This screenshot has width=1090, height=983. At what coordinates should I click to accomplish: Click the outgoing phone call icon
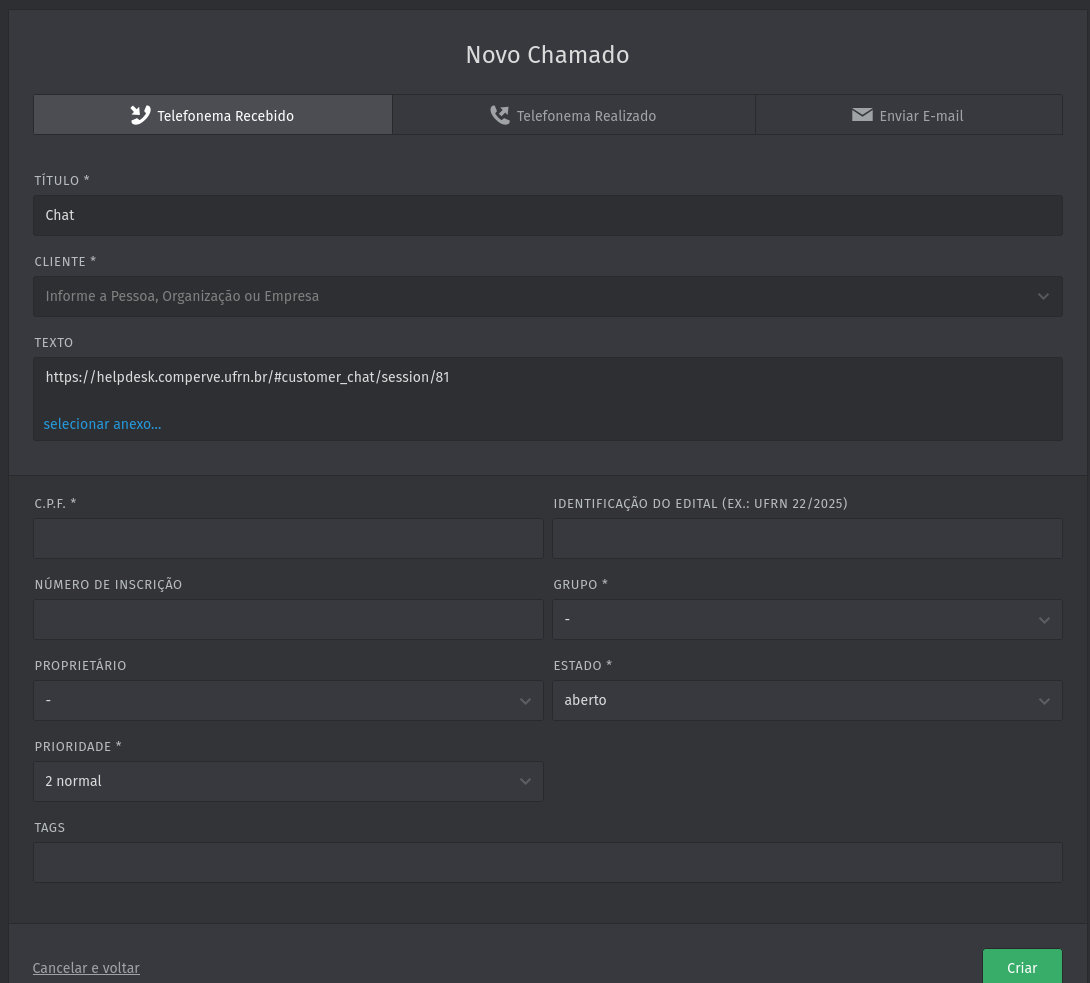500,115
